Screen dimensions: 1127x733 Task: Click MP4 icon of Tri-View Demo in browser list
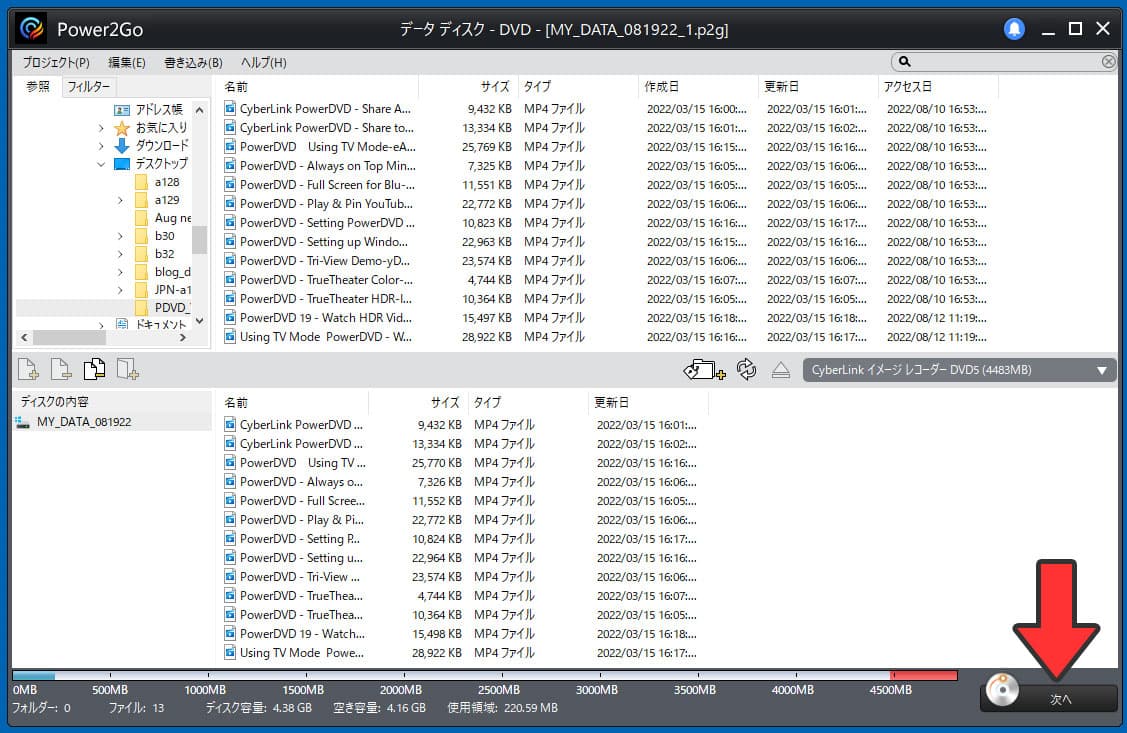pos(230,260)
